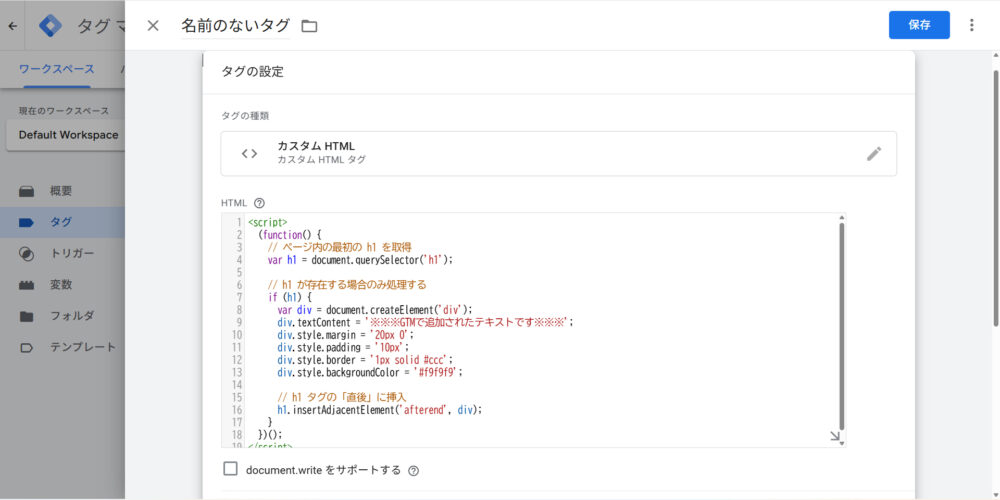Click the code resize handle icon

[x=835, y=436]
